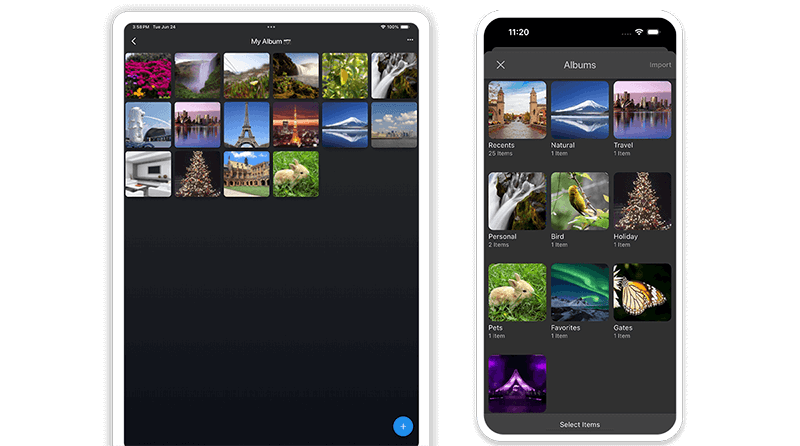Open the Recents album
Viewport: 800px width, 446px height.
(516, 110)
